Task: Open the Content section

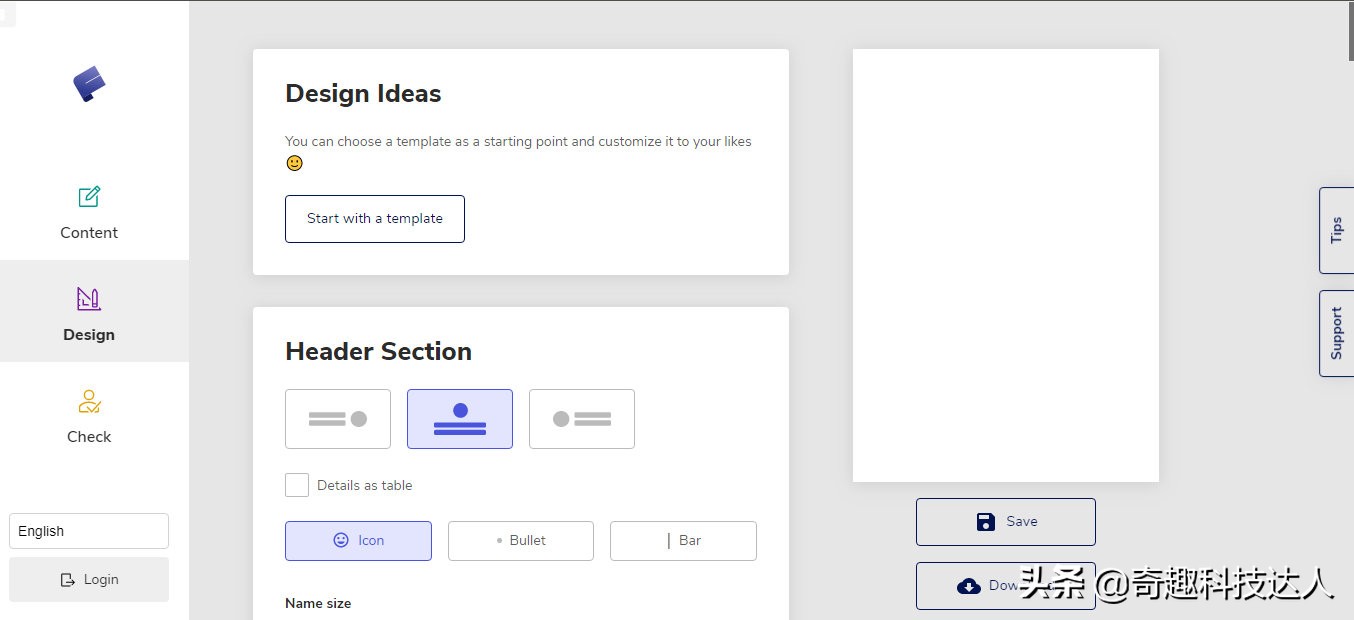Action: [89, 213]
